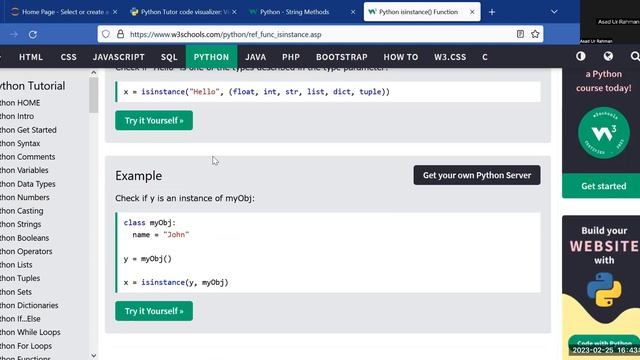The height and width of the screenshot is (360, 640).
Task: Open HTML in the top navigation
Action: pyautogui.click(x=31, y=57)
